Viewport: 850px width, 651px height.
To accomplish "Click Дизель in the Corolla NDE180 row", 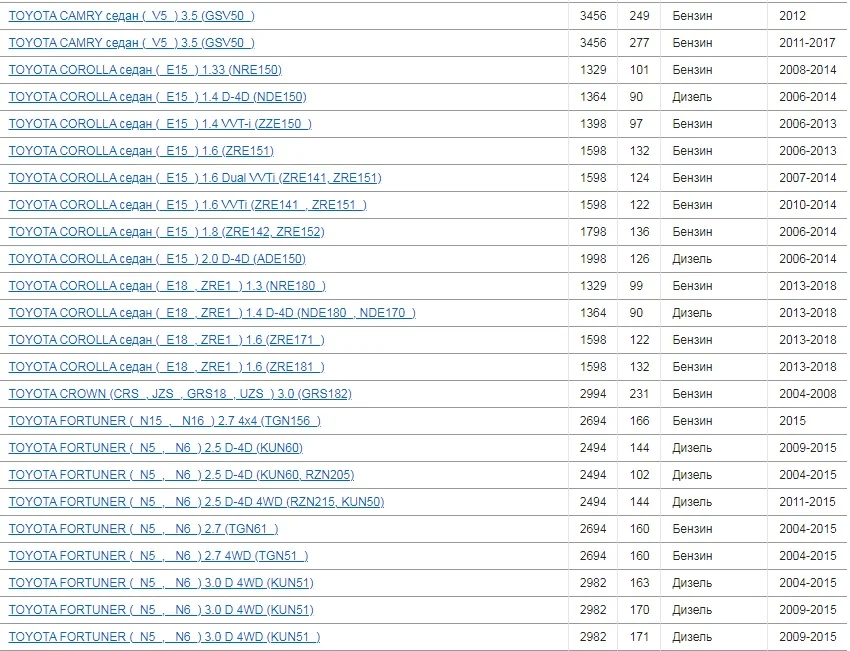I will pos(692,313).
